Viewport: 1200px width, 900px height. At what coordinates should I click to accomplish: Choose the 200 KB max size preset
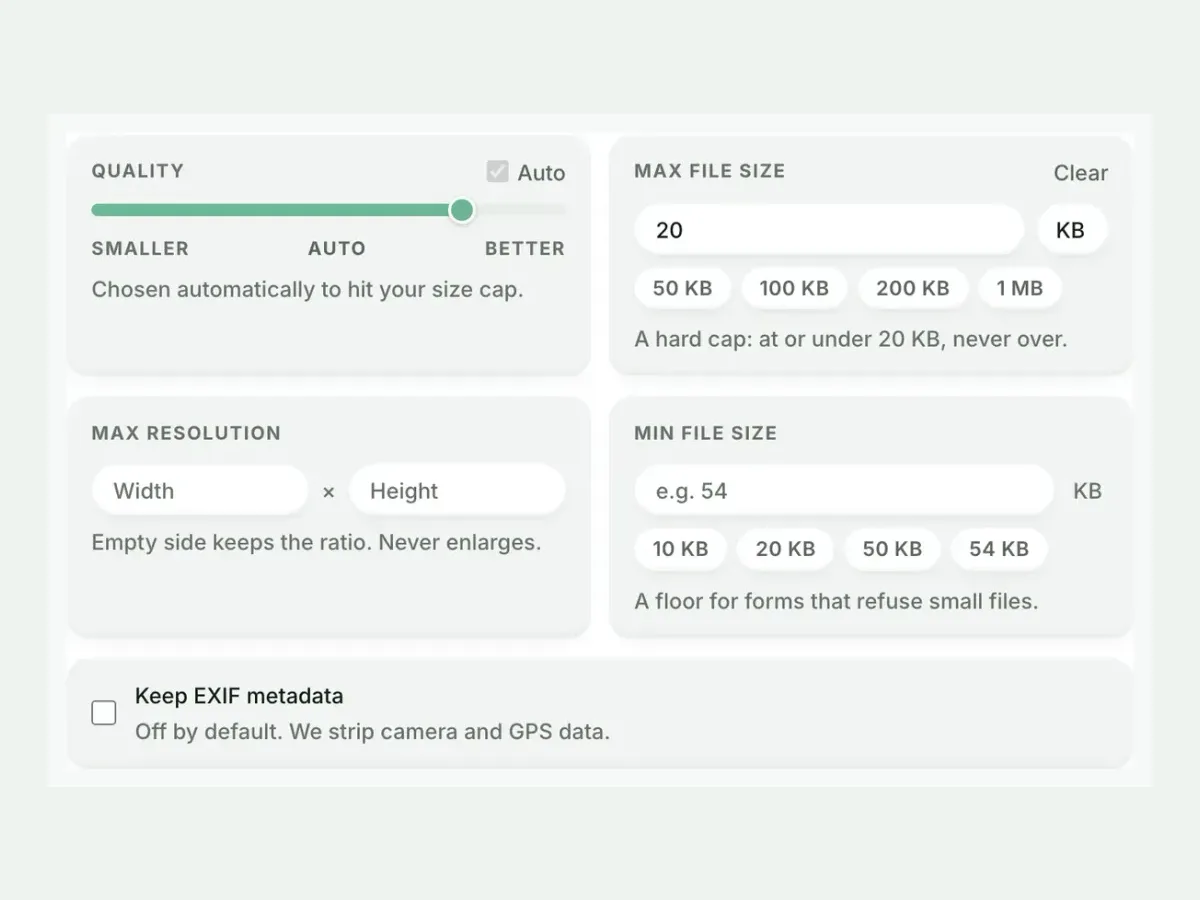click(912, 288)
